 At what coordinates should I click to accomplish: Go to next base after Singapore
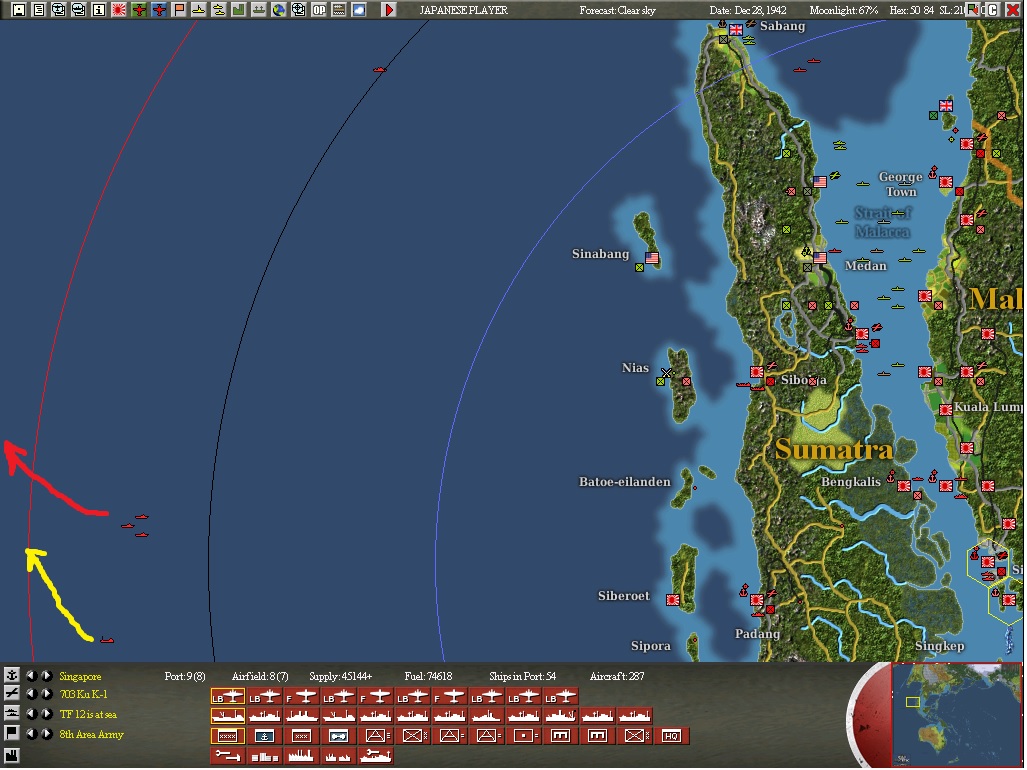(47, 676)
